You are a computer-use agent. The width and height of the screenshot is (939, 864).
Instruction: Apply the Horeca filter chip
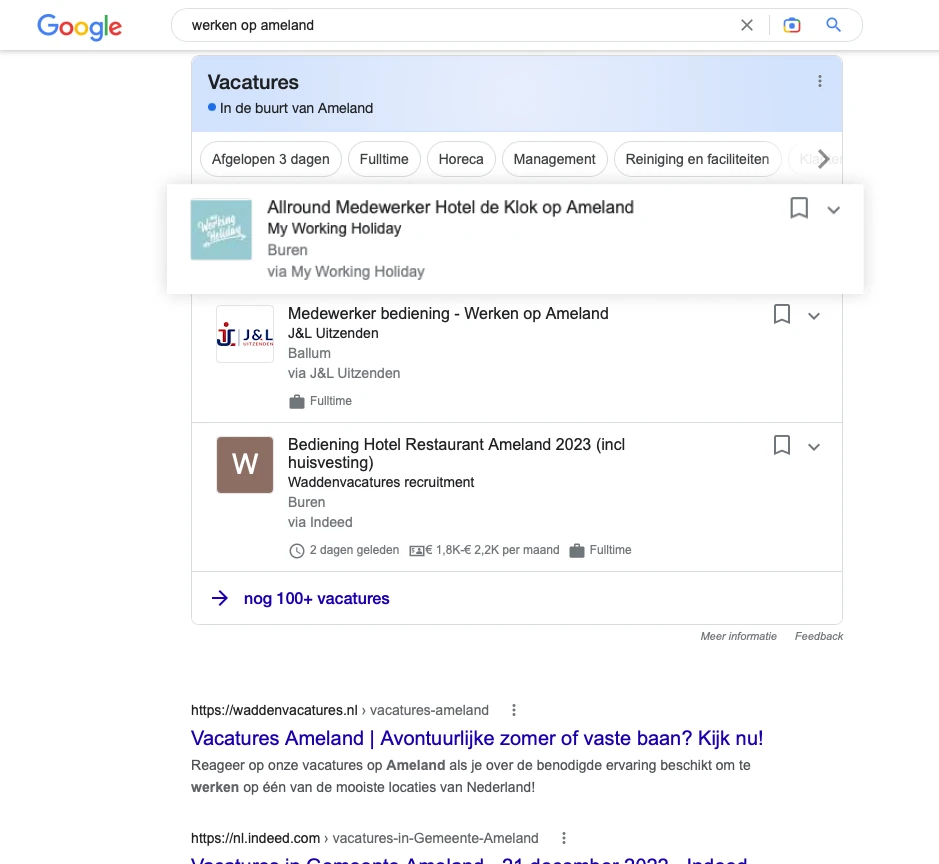(461, 159)
